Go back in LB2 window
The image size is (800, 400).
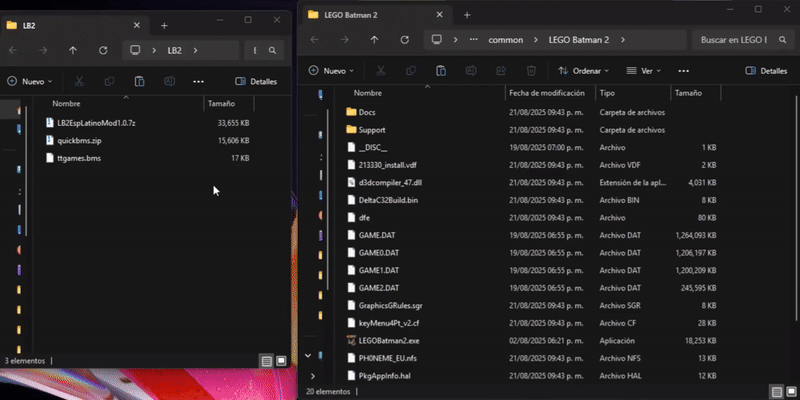click(x=13, y=51)
